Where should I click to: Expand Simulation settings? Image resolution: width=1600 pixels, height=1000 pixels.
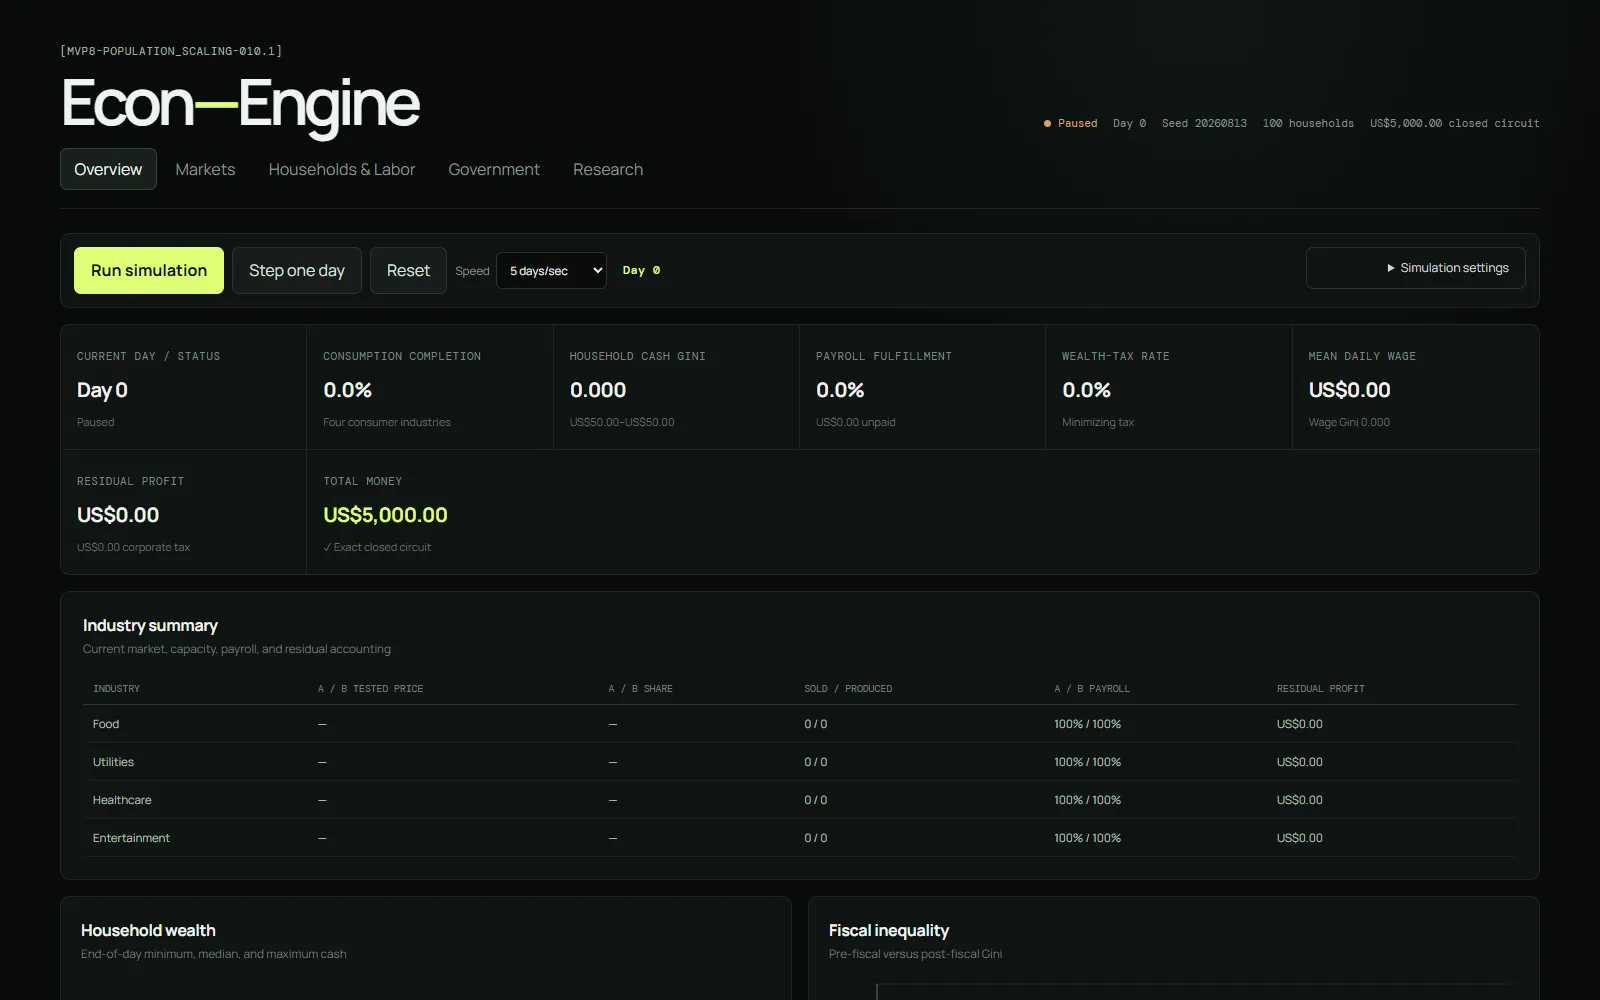(x=1415, y=268)
